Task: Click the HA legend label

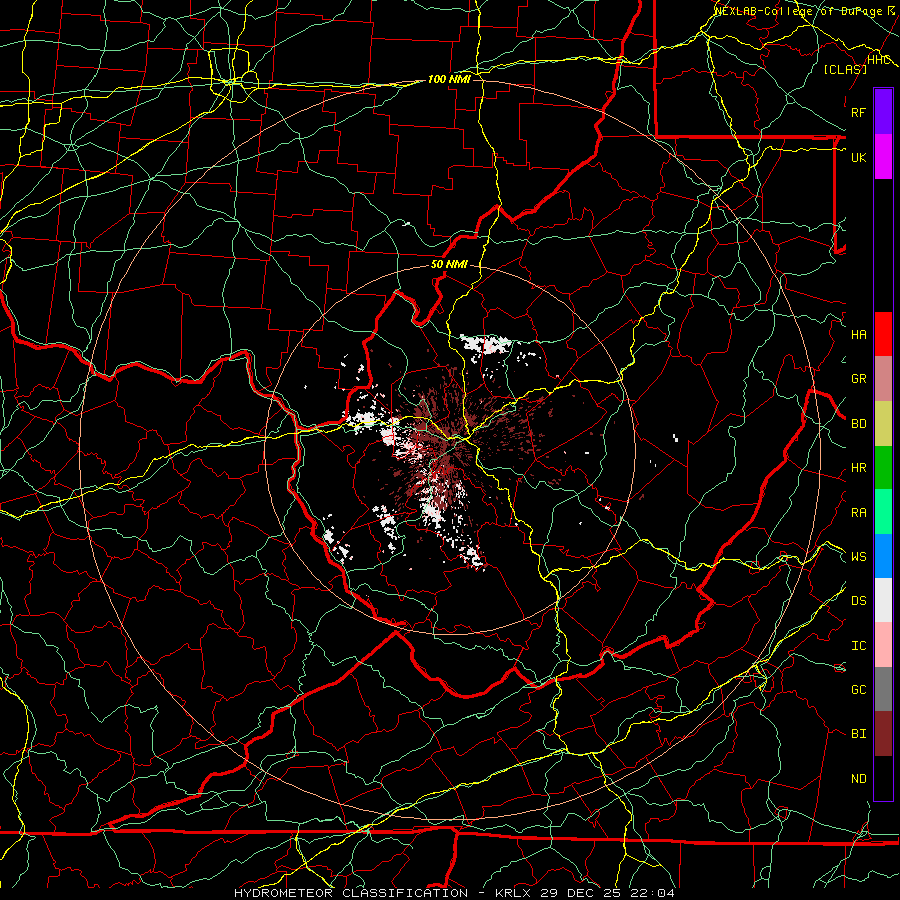Action: 859,335
